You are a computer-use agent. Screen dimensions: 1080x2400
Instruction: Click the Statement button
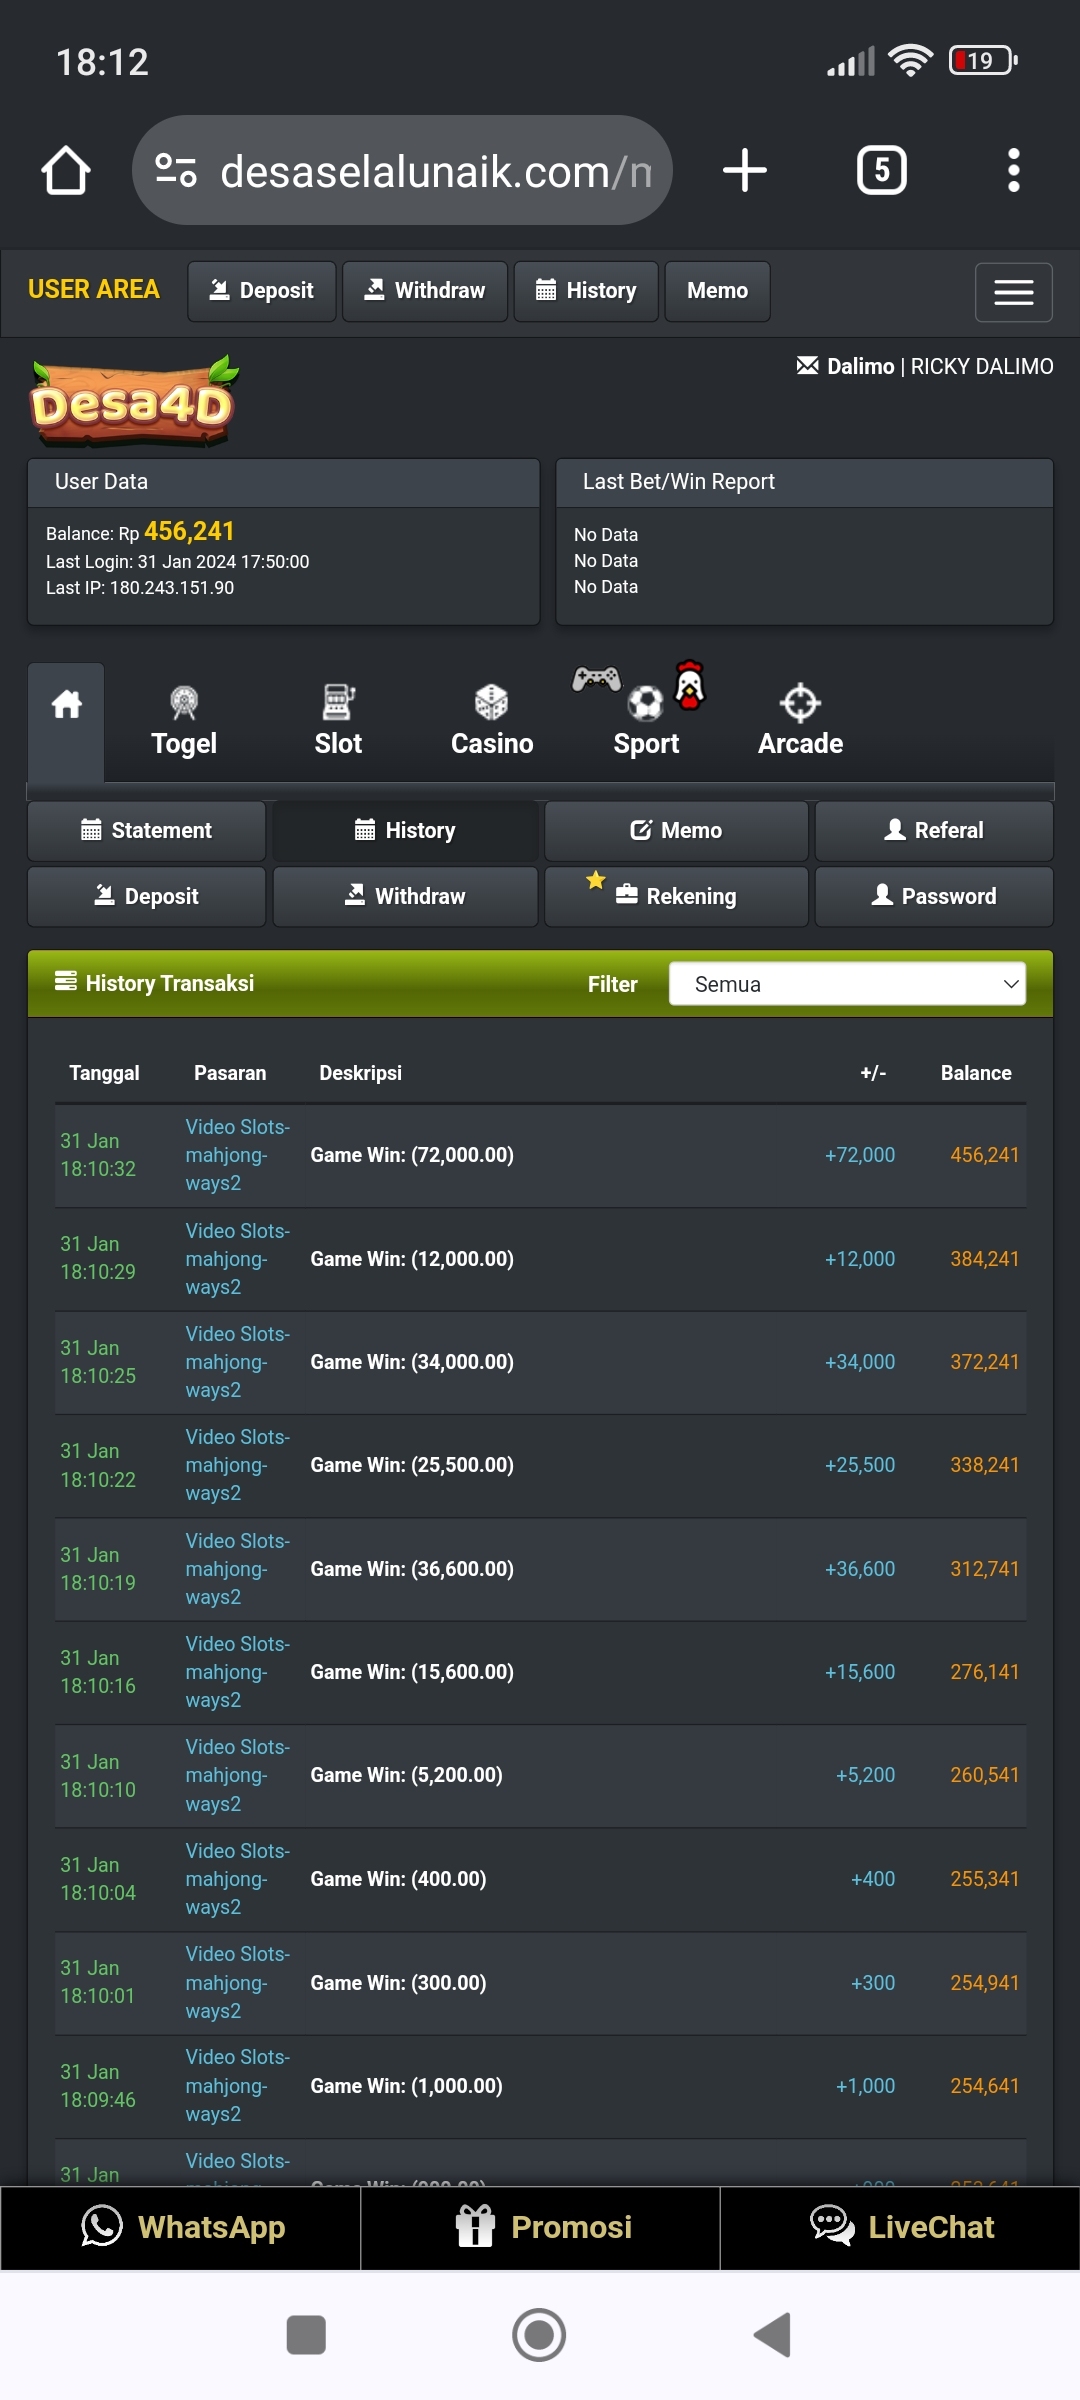coord(146,831)
